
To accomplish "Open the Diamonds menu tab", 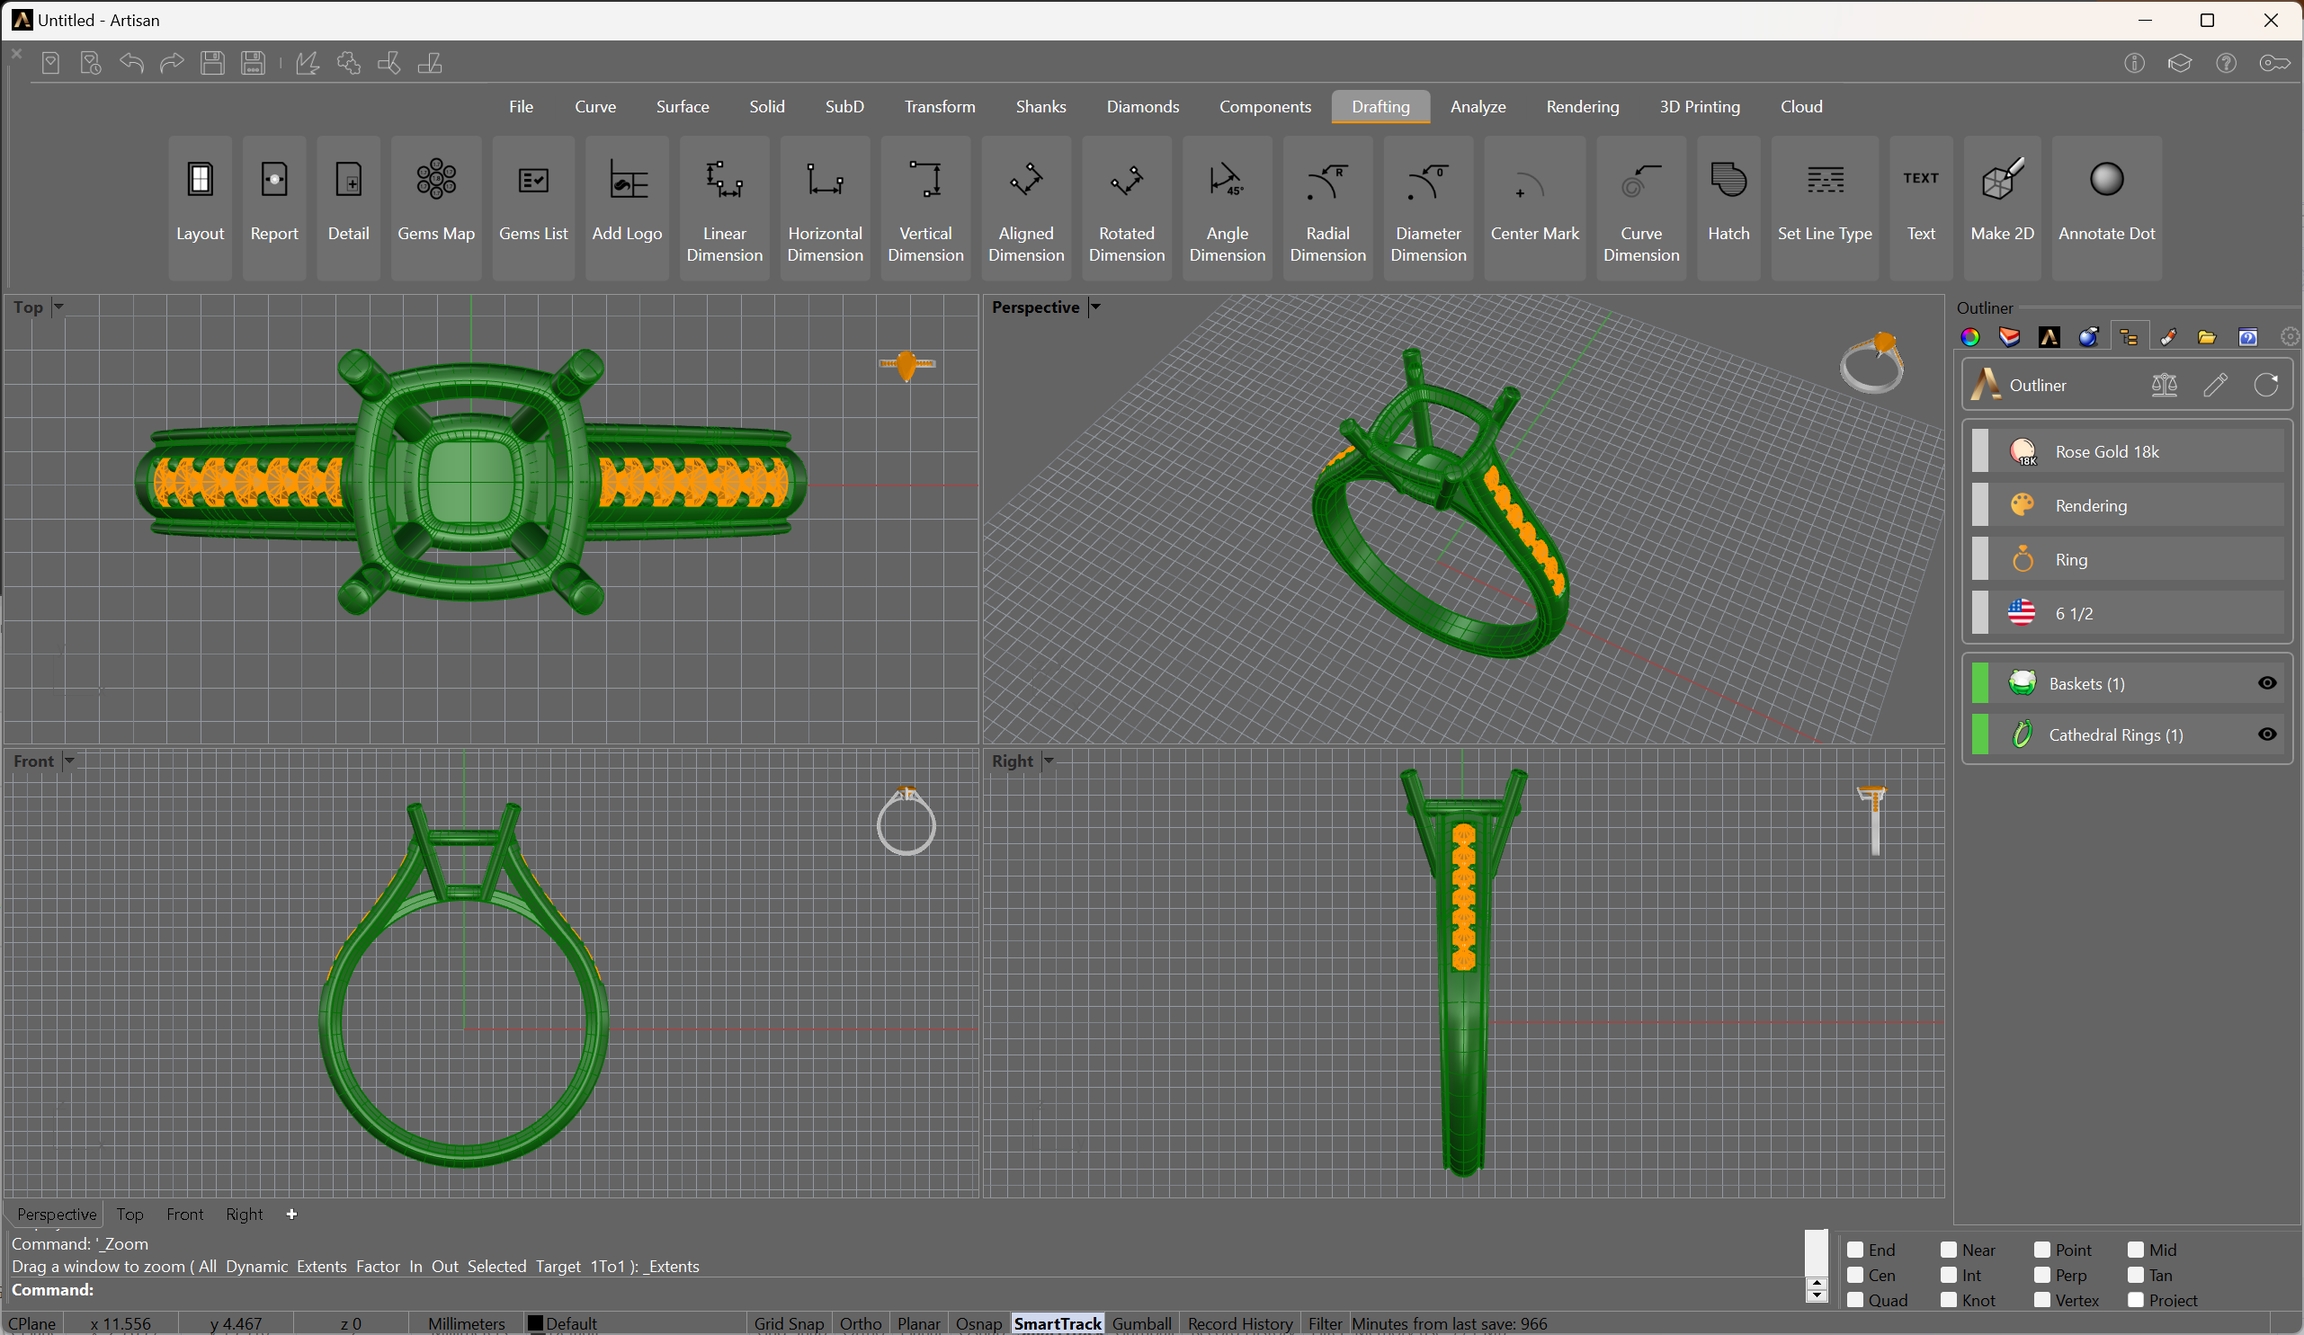I will pyautogui.click(x=1142, y=106).
